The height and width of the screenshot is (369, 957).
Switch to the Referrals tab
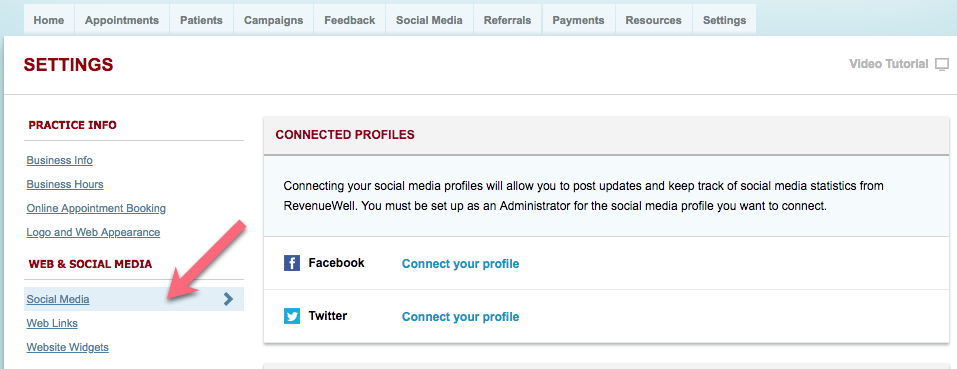(508, 20)
